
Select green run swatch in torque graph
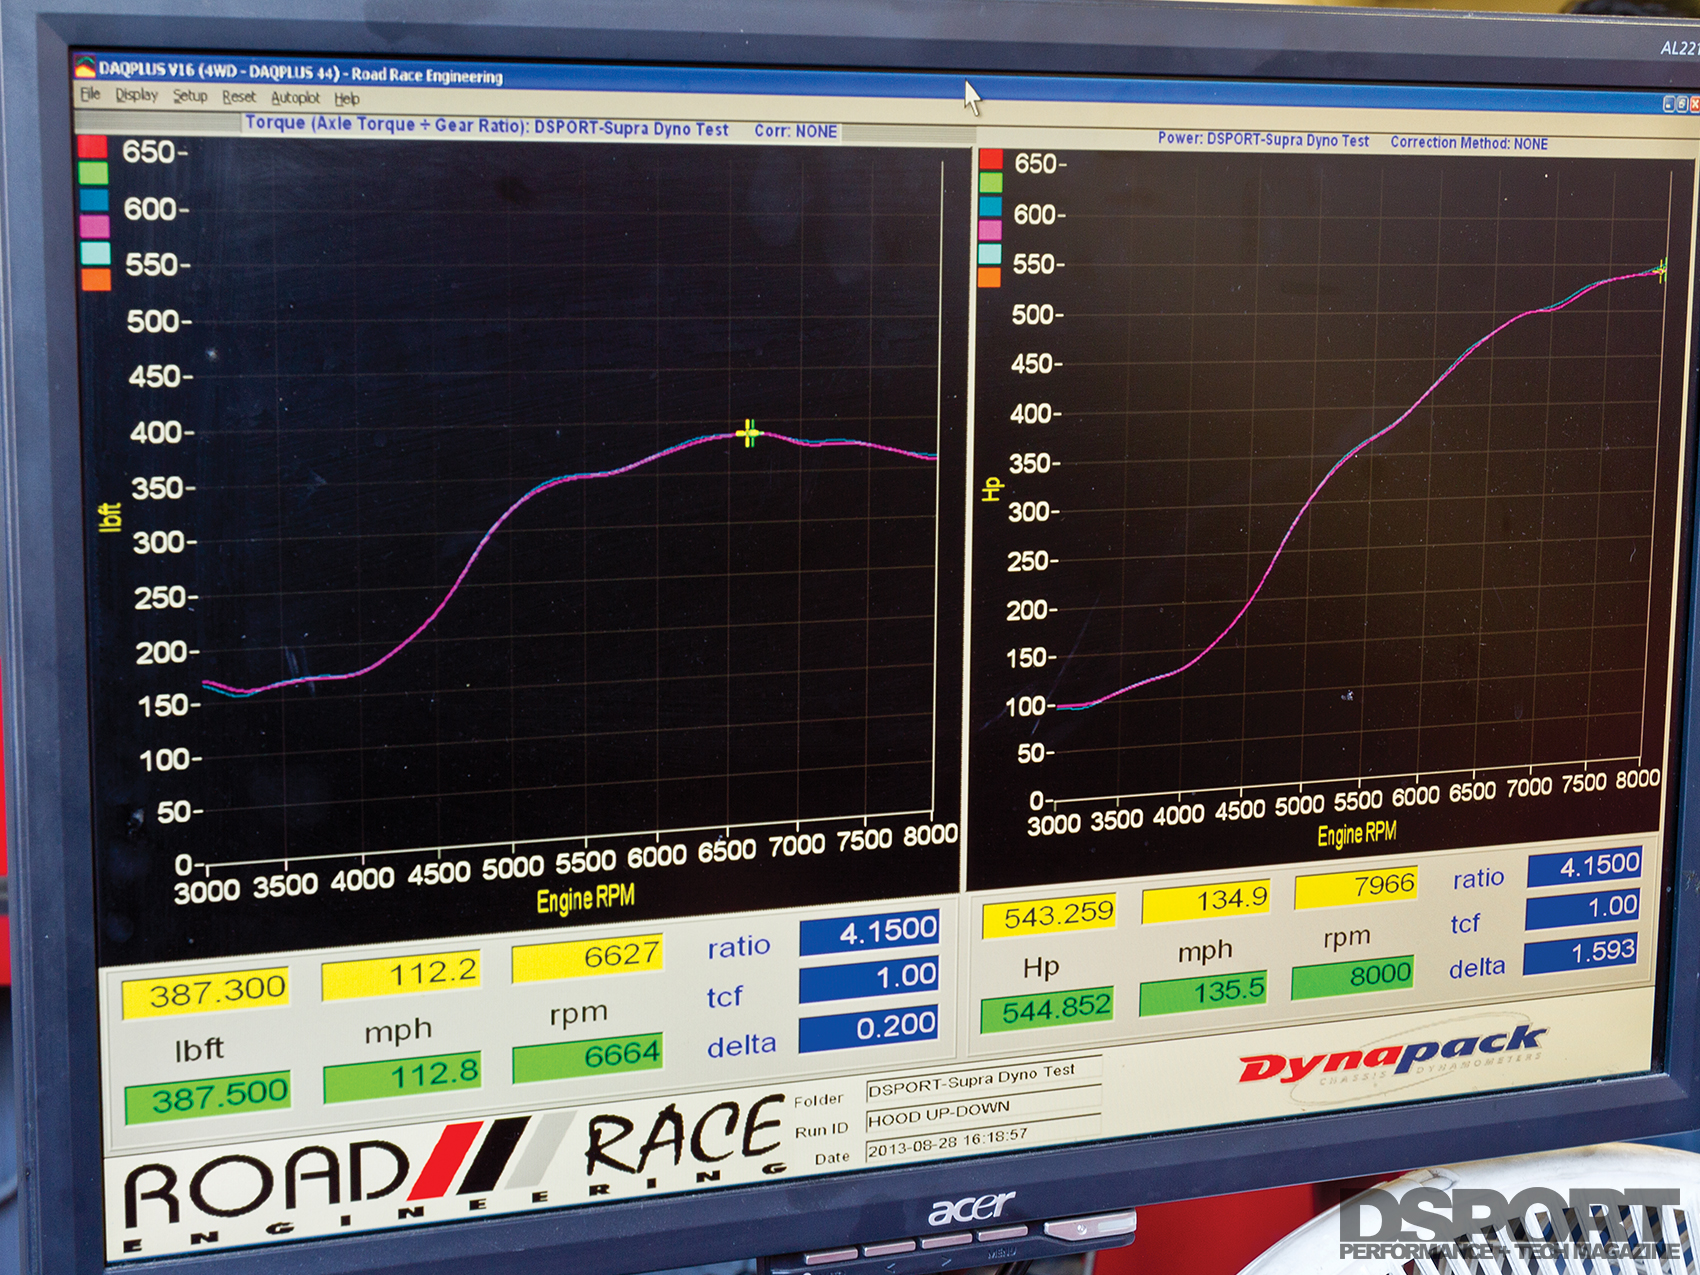[93, 173]
